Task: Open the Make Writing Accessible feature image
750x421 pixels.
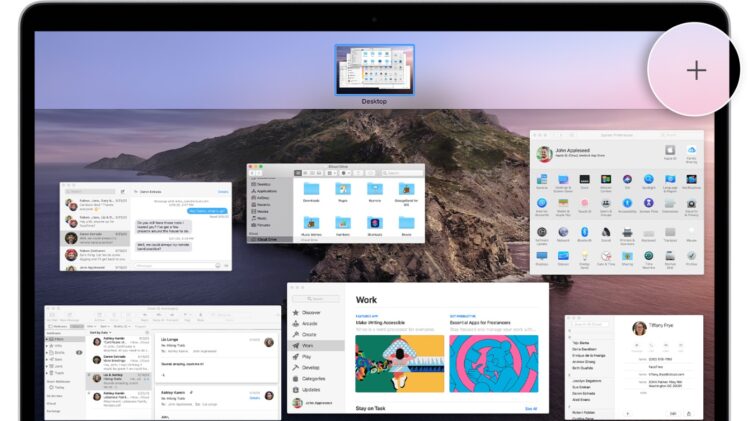Action: (x=399, y=362)
